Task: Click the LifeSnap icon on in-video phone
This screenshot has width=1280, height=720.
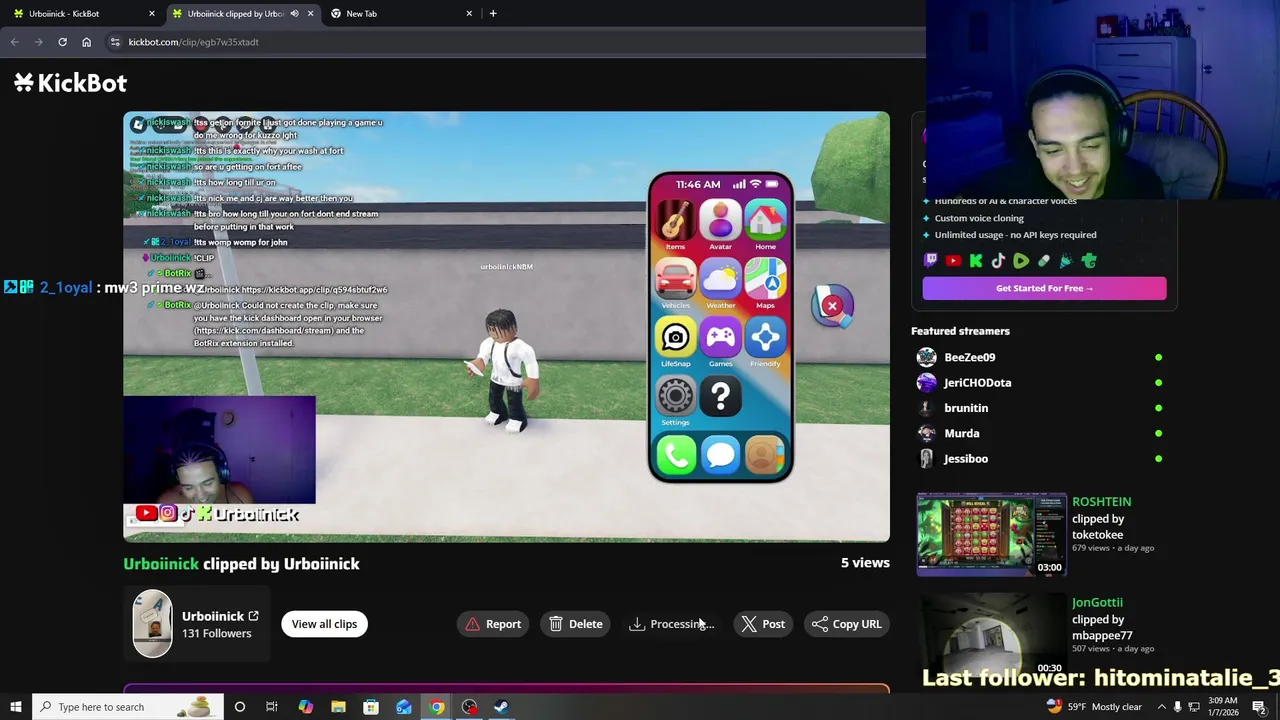Action: pos(675,338)
